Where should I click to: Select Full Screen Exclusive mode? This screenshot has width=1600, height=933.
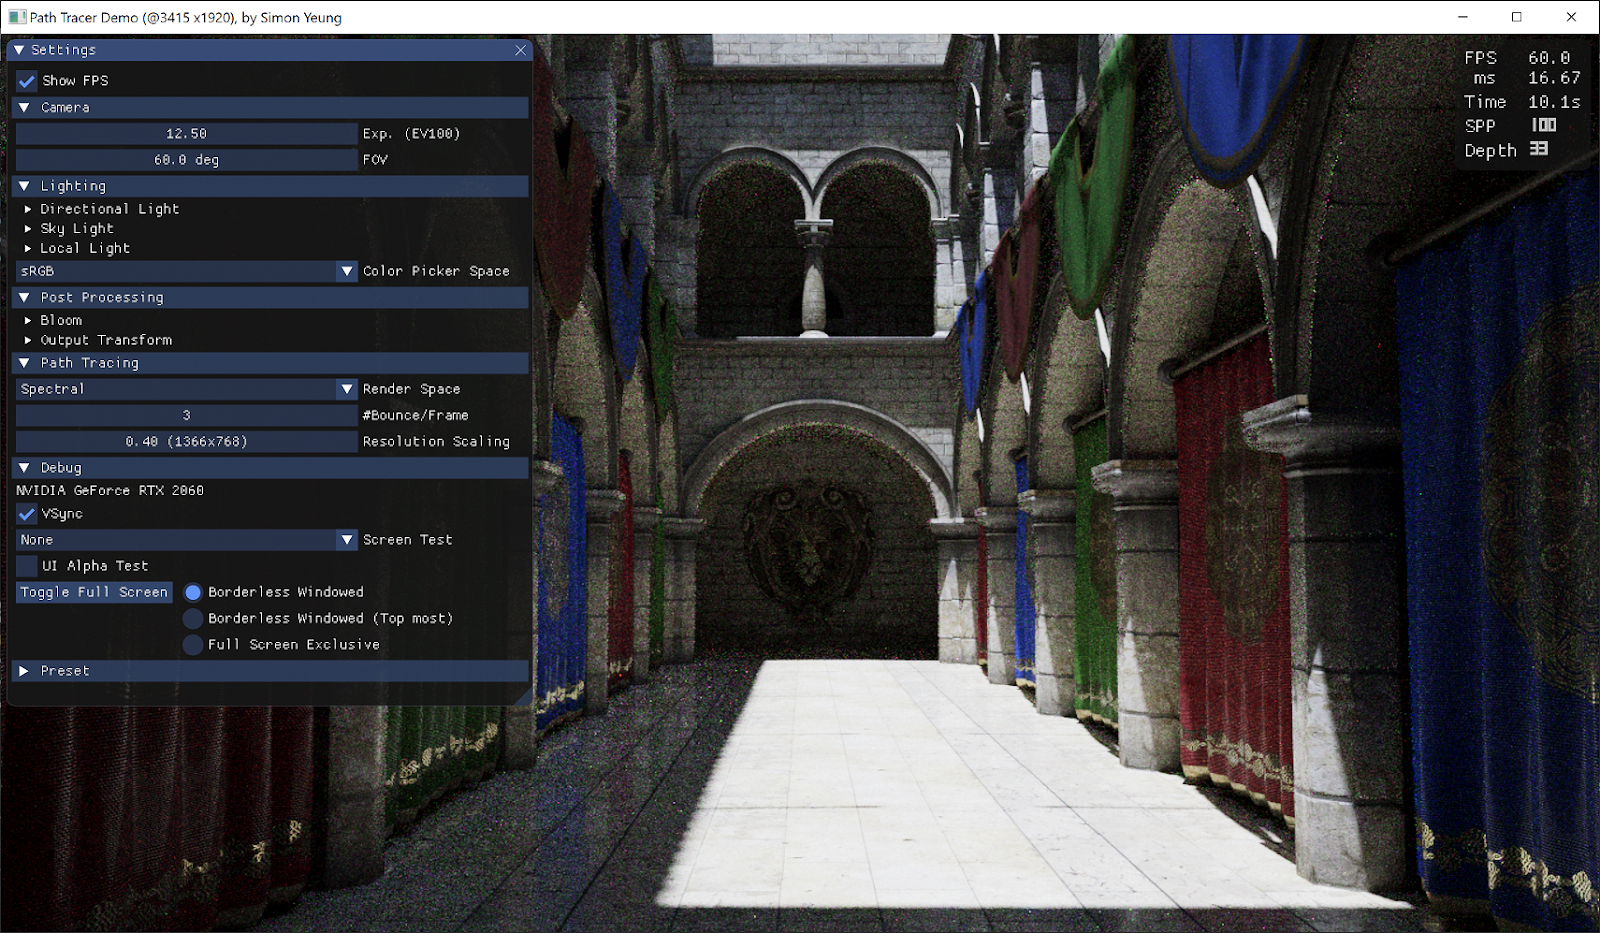click(x=192, y=644)
